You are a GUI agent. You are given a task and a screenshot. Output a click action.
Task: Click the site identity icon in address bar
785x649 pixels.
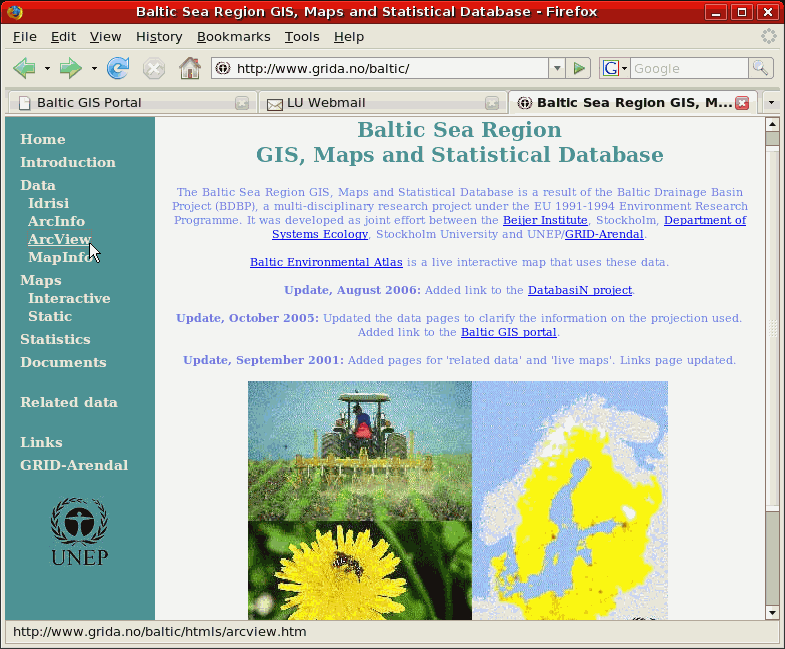tap(223, 68)
